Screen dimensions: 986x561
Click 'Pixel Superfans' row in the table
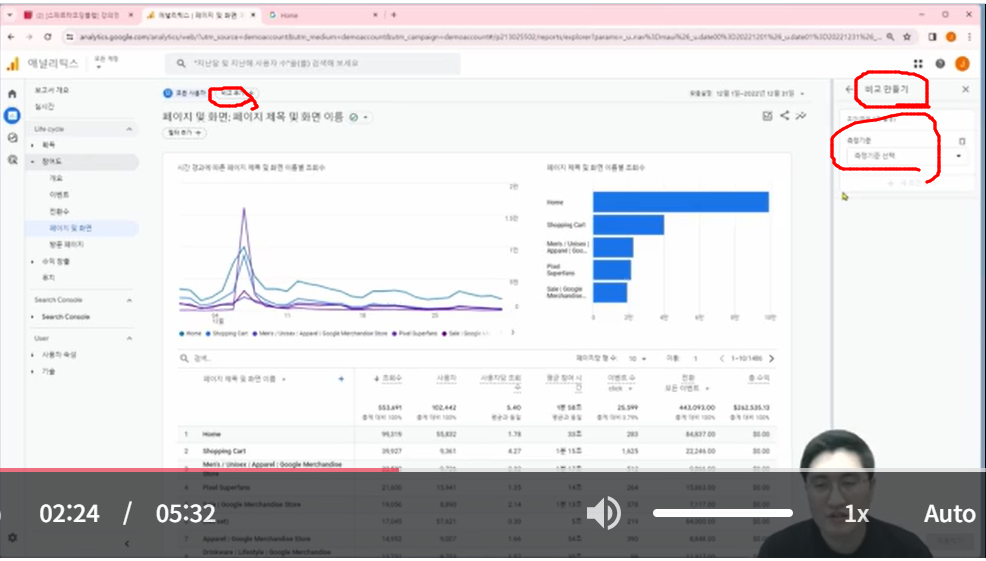tap(477, 487)
